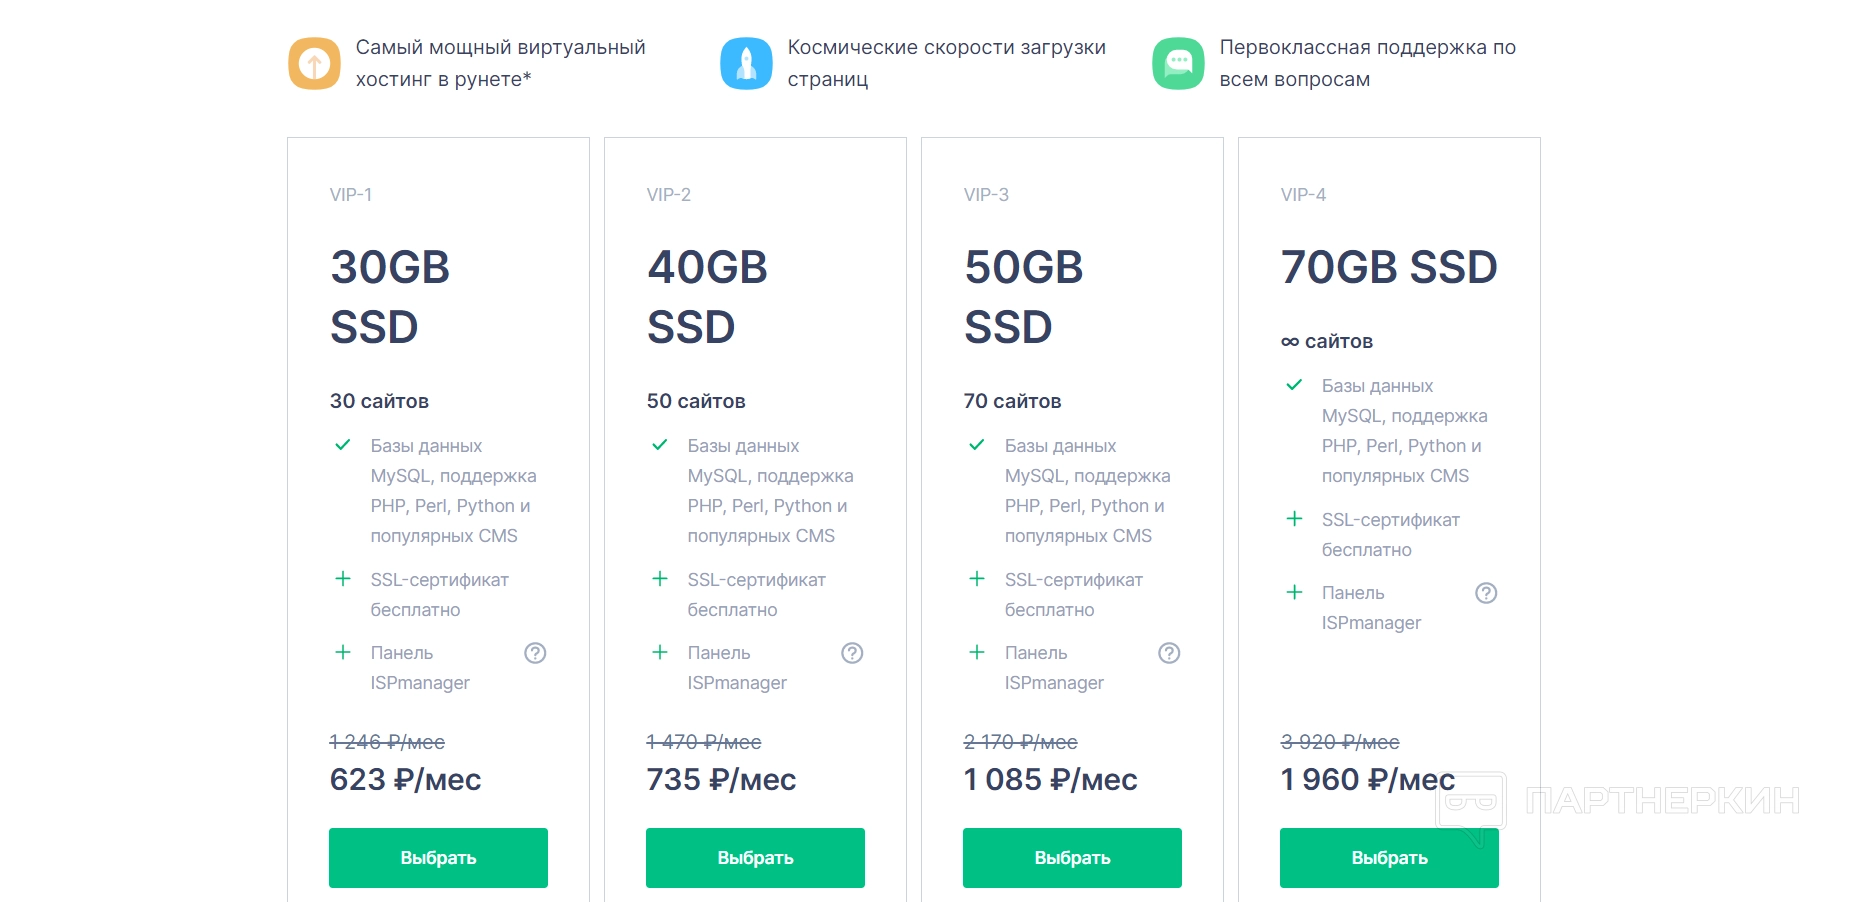
Task: Click the plus icon beside Панель in VIP-3
Action: coord(977,653)
